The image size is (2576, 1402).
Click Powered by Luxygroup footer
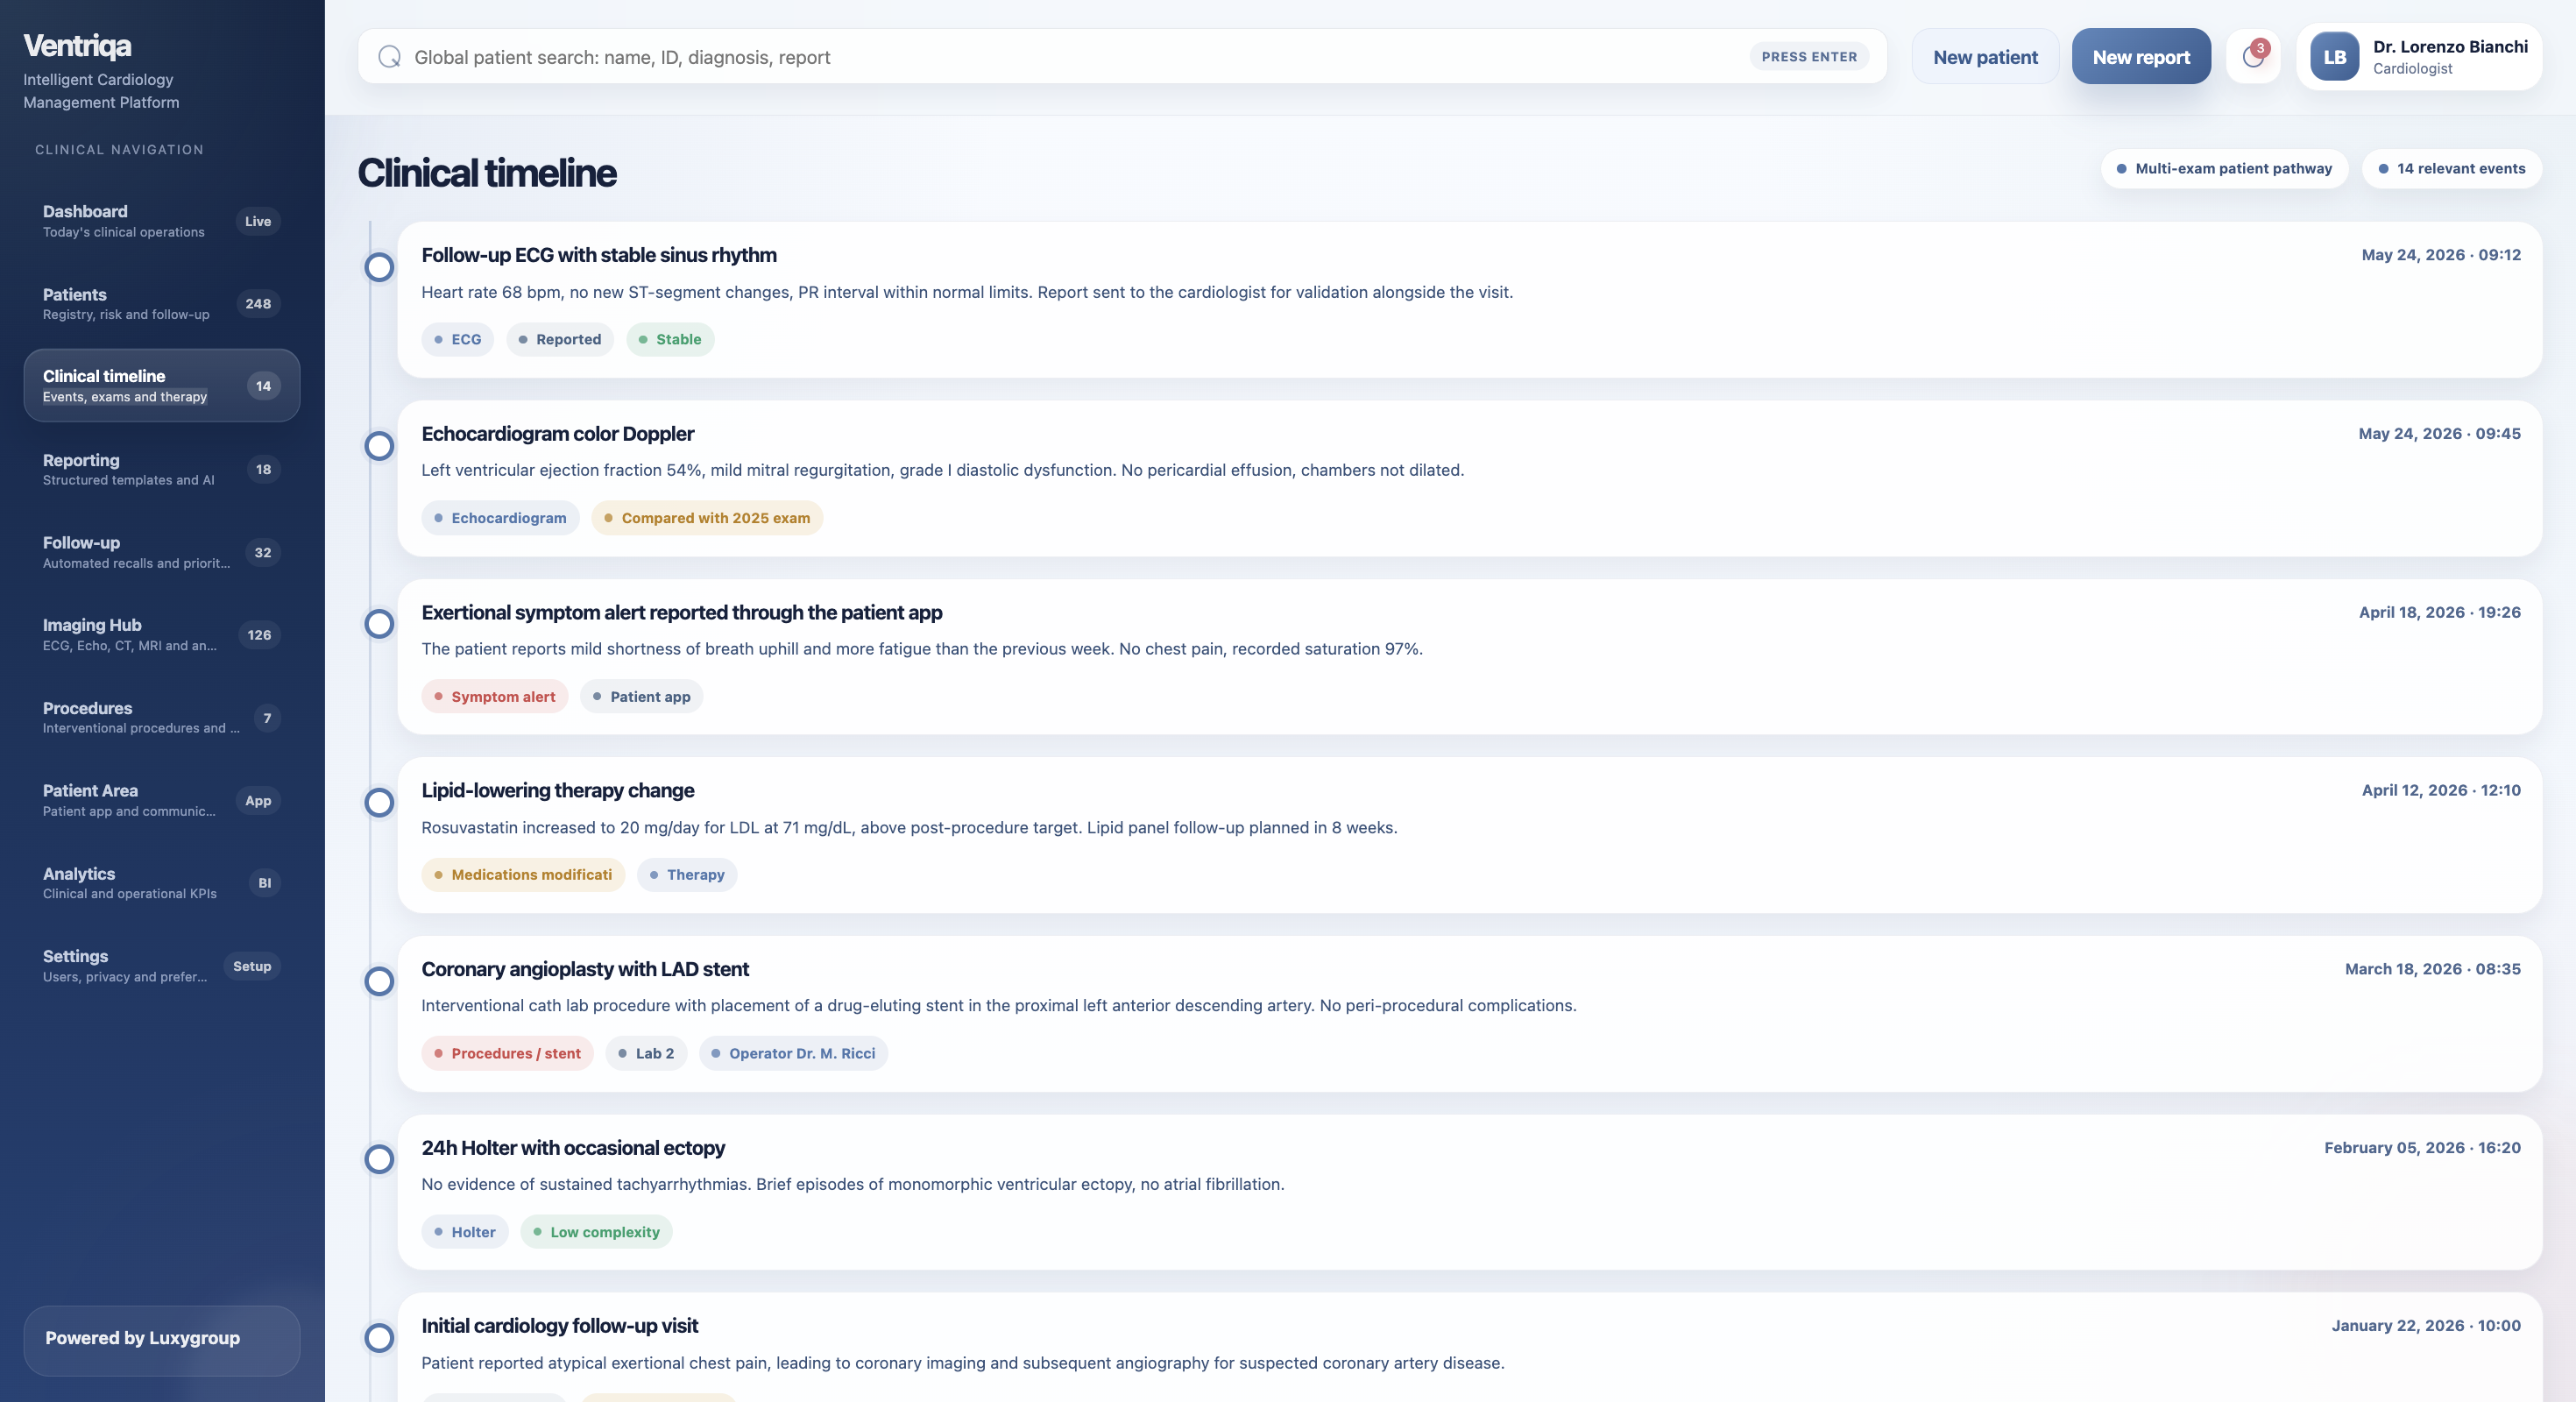click(x=161, y=1340)
